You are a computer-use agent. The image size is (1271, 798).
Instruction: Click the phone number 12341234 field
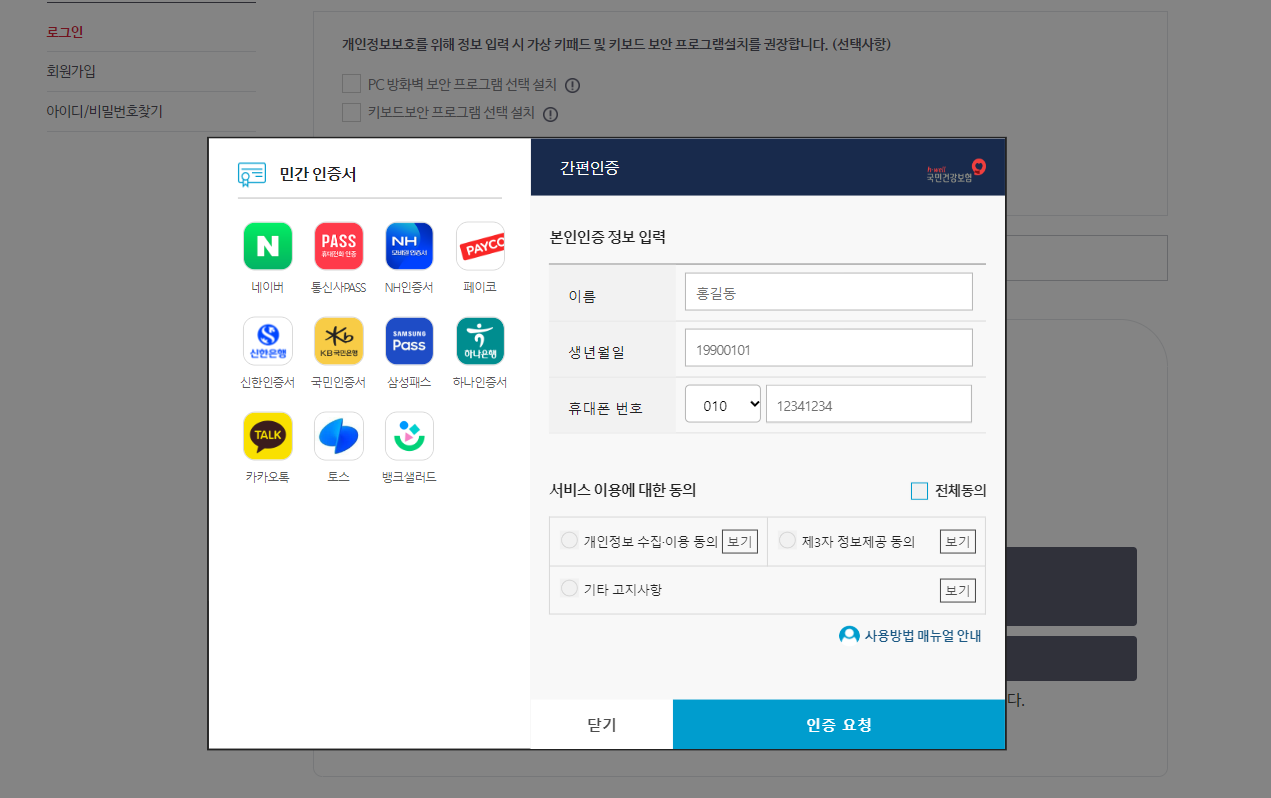(x=869, y=404)
